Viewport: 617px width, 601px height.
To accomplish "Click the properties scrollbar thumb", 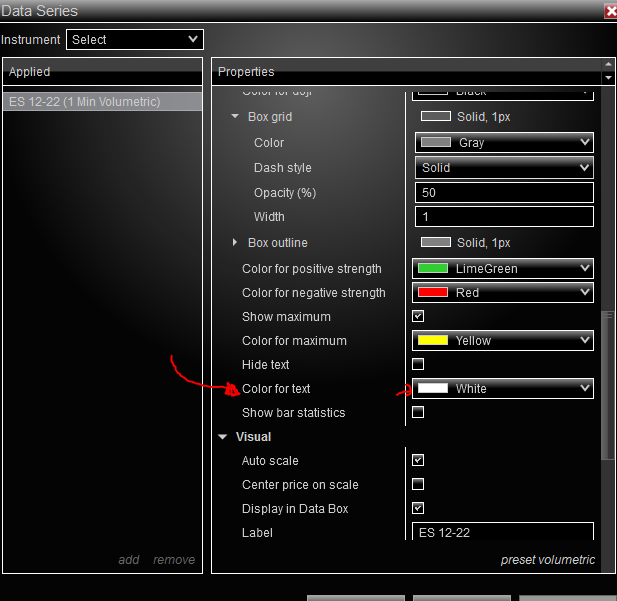I will pos(608,385).
